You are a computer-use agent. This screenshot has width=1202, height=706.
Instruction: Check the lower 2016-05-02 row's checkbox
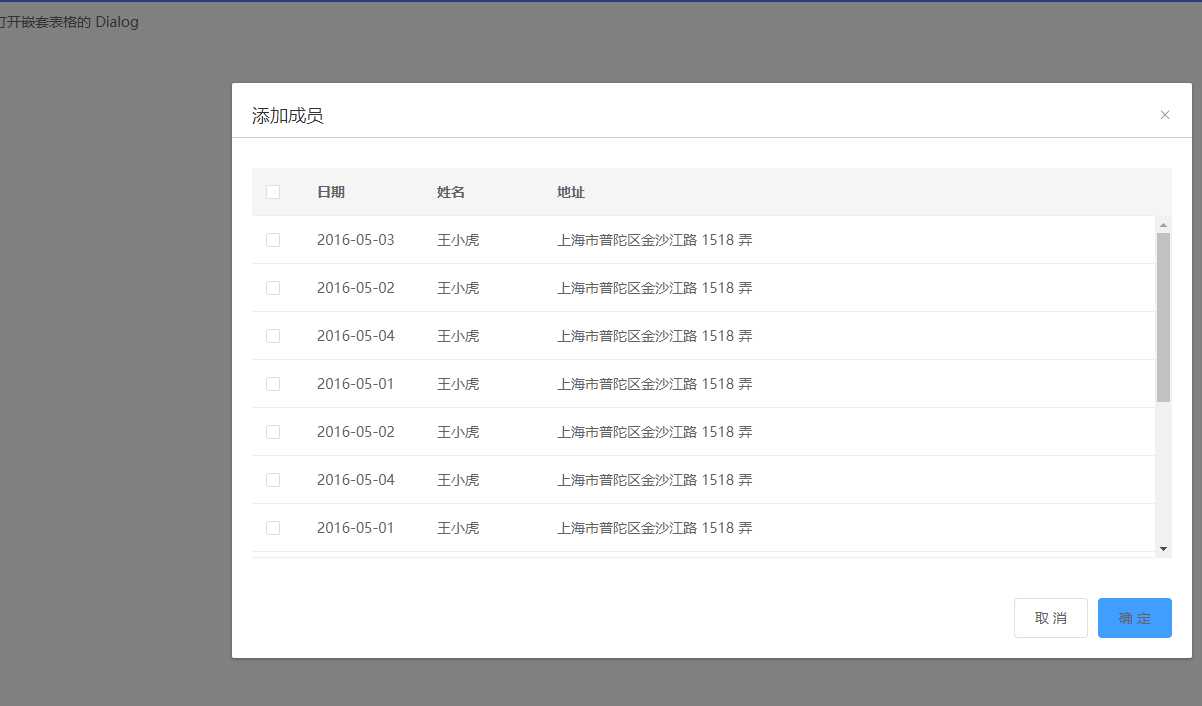[x=273, y=432]
